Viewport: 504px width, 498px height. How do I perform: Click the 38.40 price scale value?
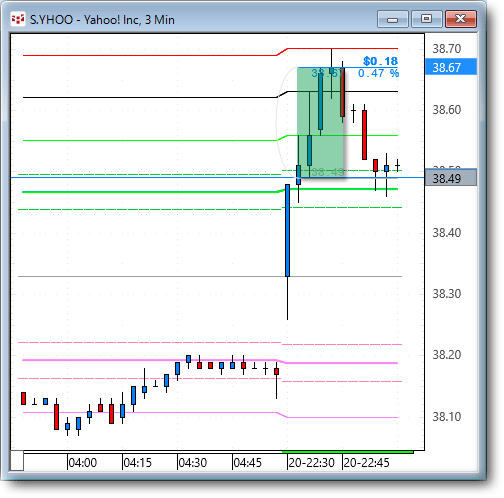(x=447, y=232)
